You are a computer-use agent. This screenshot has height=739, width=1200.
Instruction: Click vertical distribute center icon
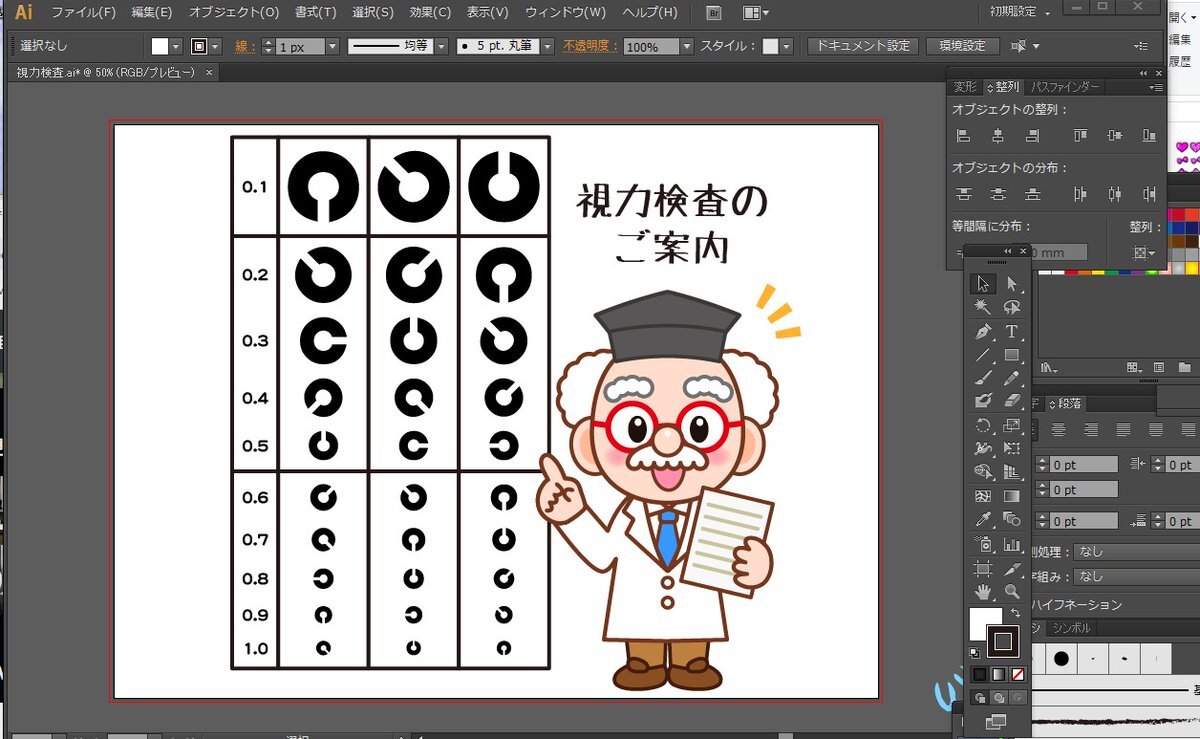pyautogui.click(x=998, y=194)
